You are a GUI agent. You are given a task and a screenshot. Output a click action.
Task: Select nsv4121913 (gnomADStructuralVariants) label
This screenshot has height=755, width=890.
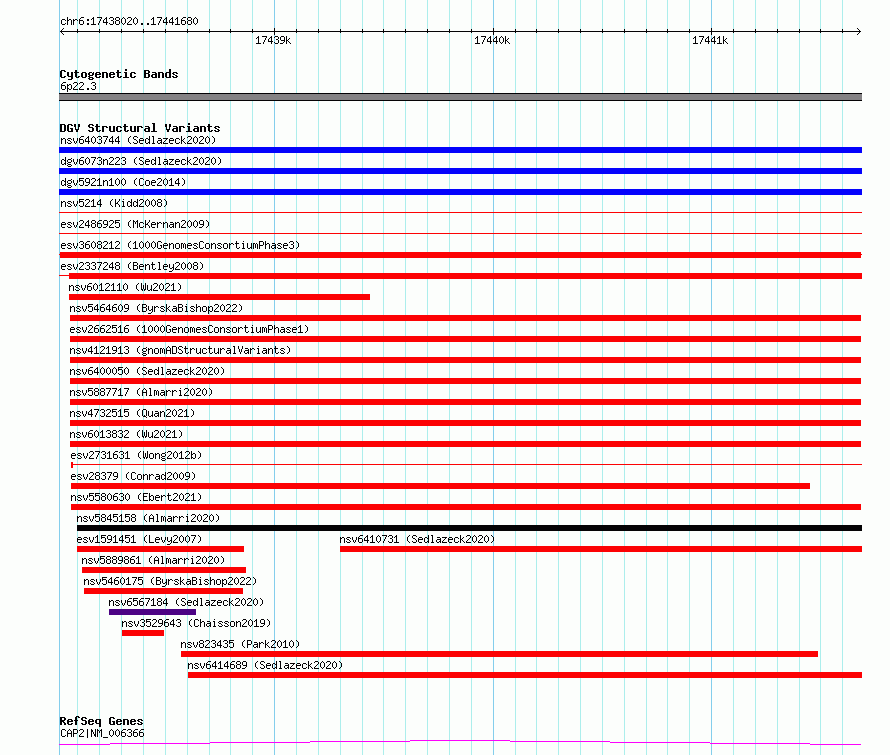pos(180,350)
